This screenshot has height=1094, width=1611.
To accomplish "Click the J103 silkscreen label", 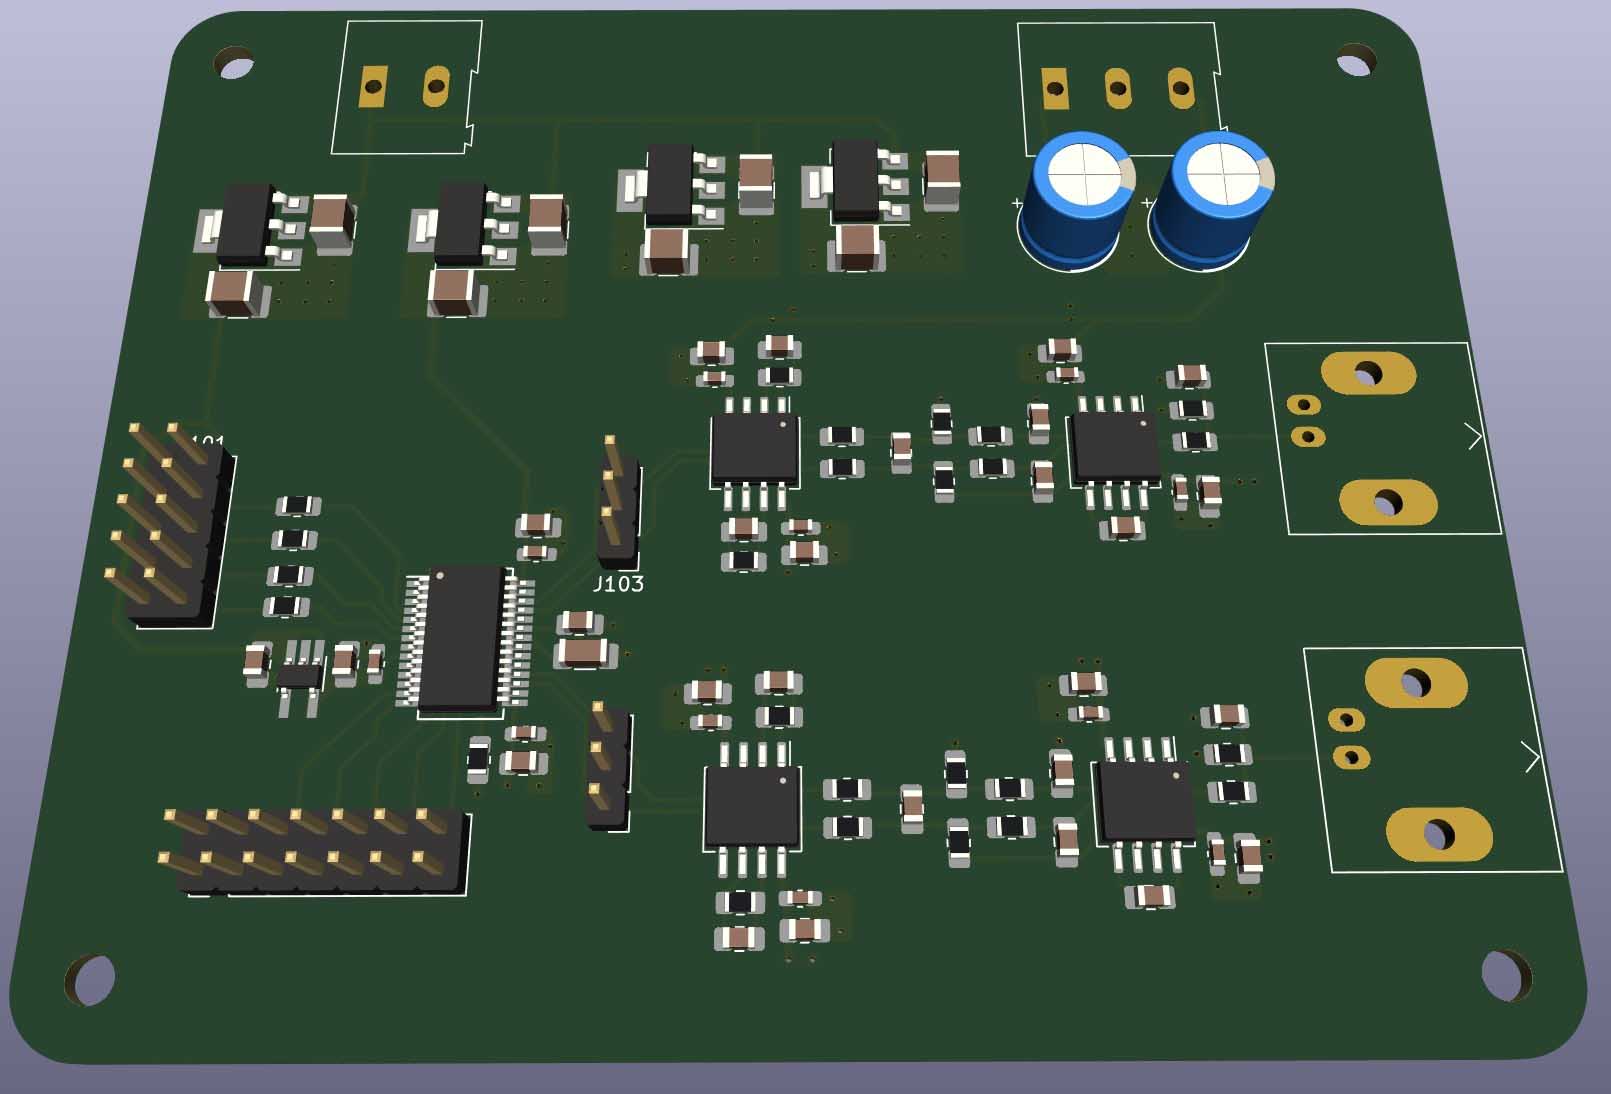I will click(618, 584).
